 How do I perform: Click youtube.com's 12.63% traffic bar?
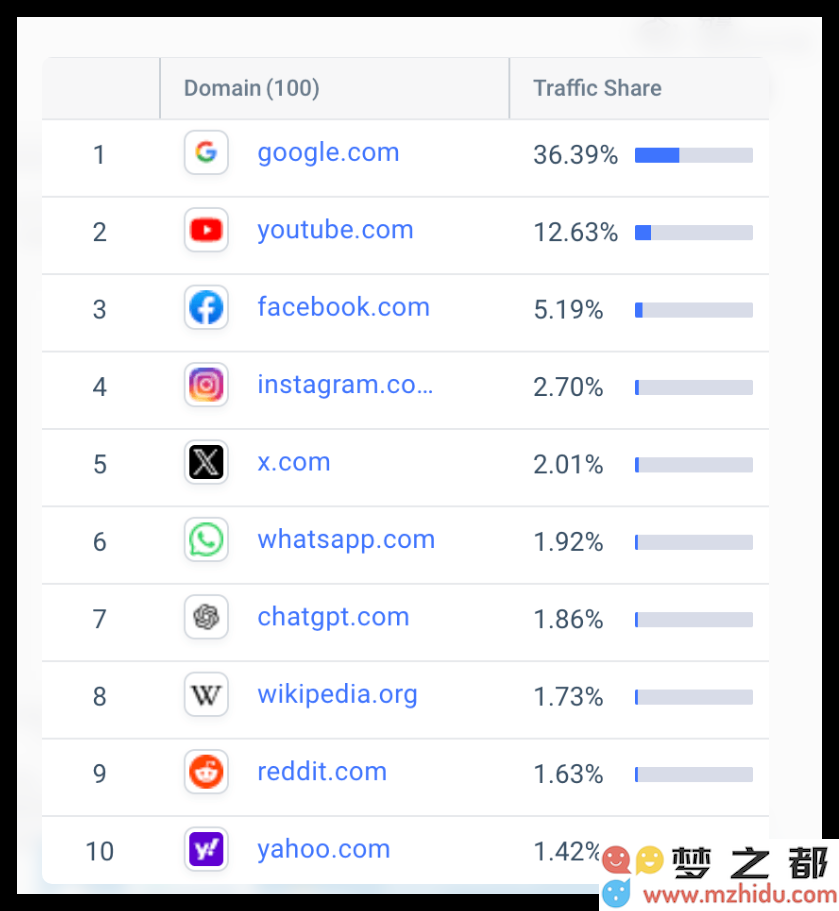[x=694, y=232]
